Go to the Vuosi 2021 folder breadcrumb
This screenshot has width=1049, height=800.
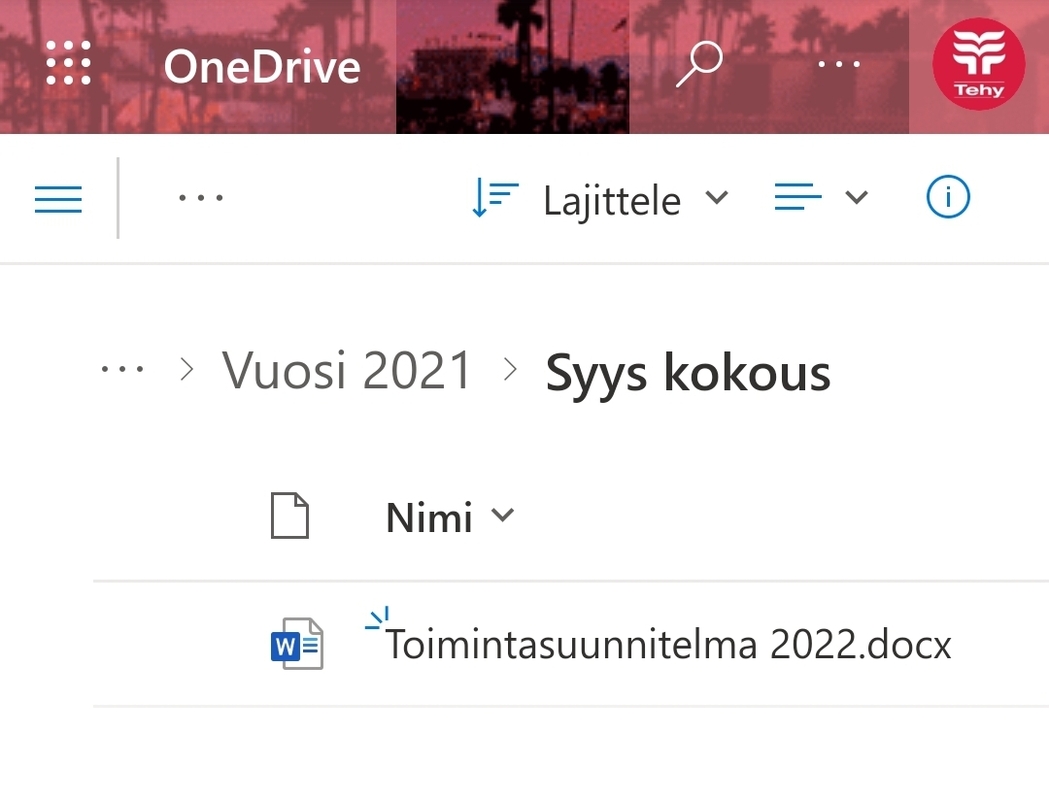coord(347,371)
